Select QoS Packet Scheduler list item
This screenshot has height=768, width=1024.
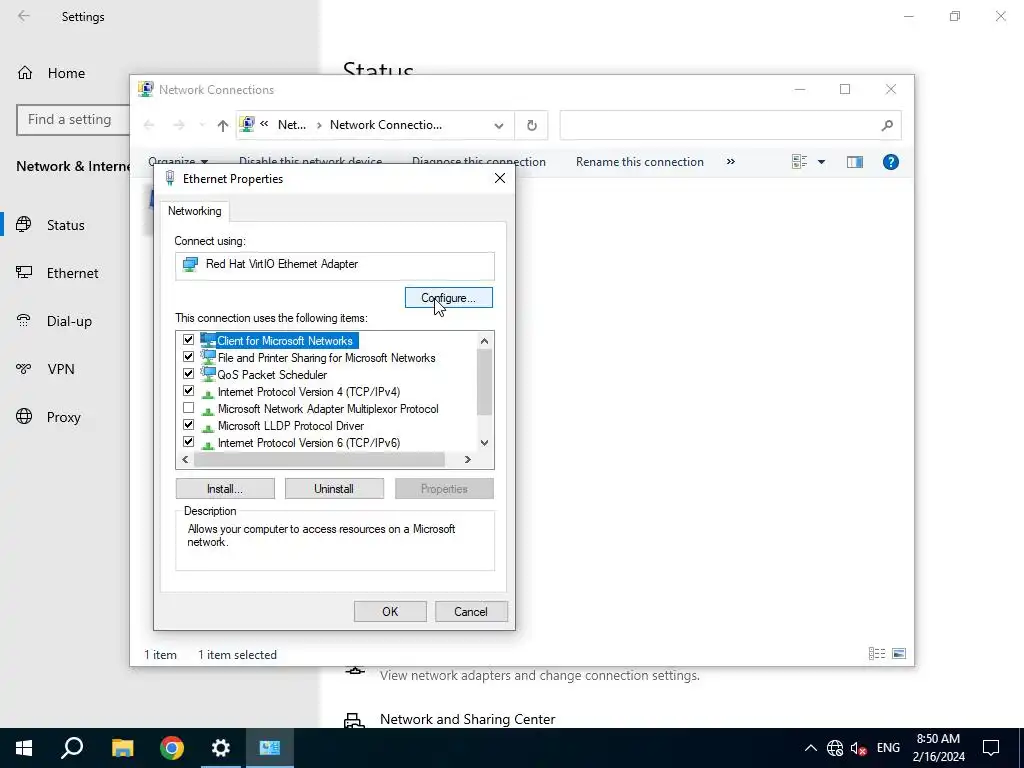[272, 375]
